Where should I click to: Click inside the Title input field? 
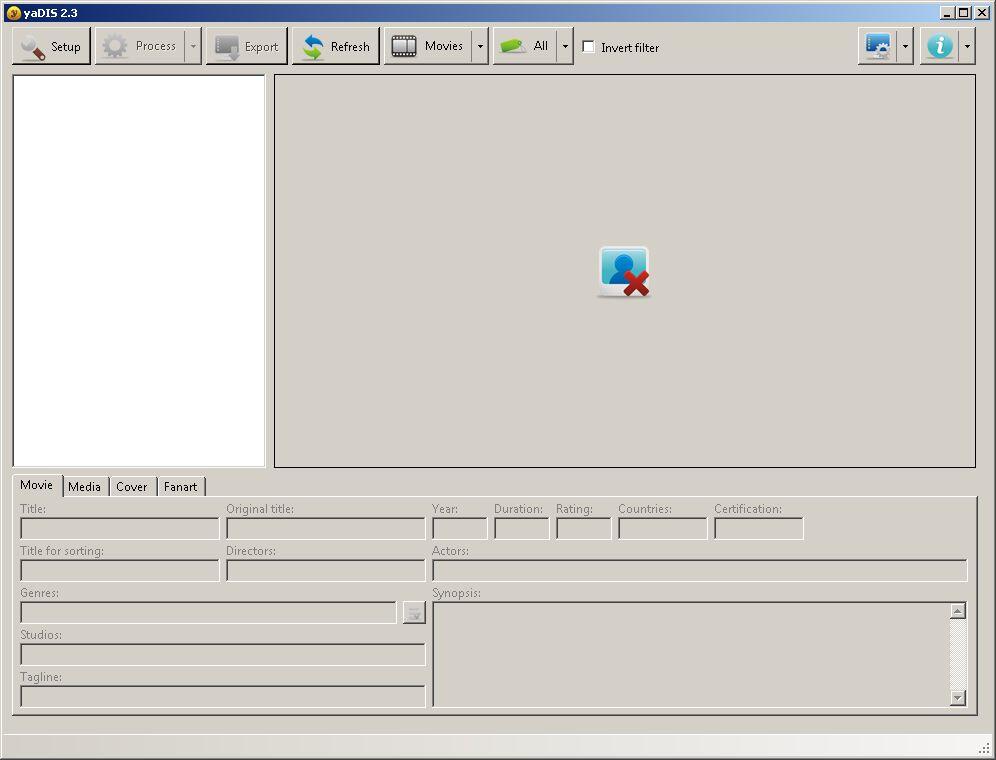(119, 528)
